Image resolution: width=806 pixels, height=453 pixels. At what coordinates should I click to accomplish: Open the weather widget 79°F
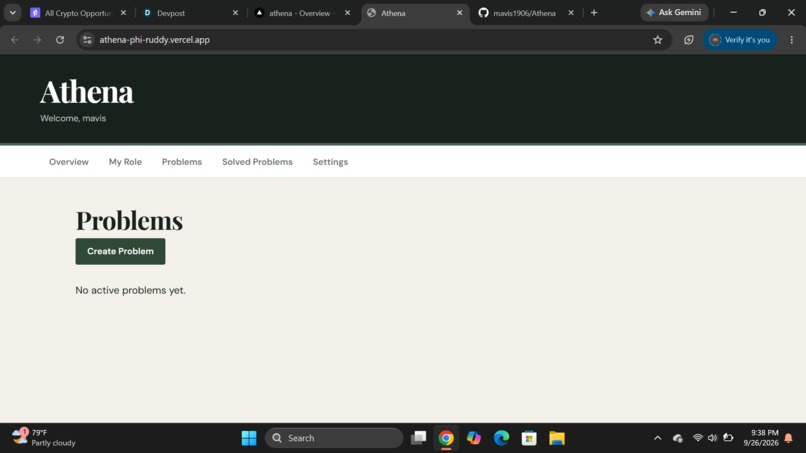click(44, 438)
